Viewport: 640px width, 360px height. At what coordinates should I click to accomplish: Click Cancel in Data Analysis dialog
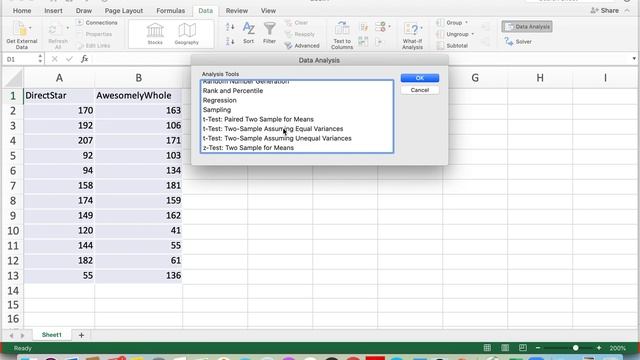pyautogui.click(x=420, y=90)
